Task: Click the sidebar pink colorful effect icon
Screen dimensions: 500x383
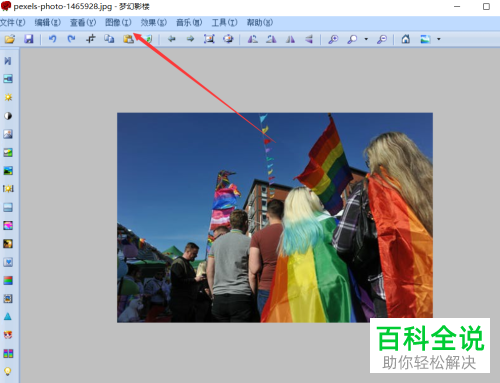Action: coord(8,225)
